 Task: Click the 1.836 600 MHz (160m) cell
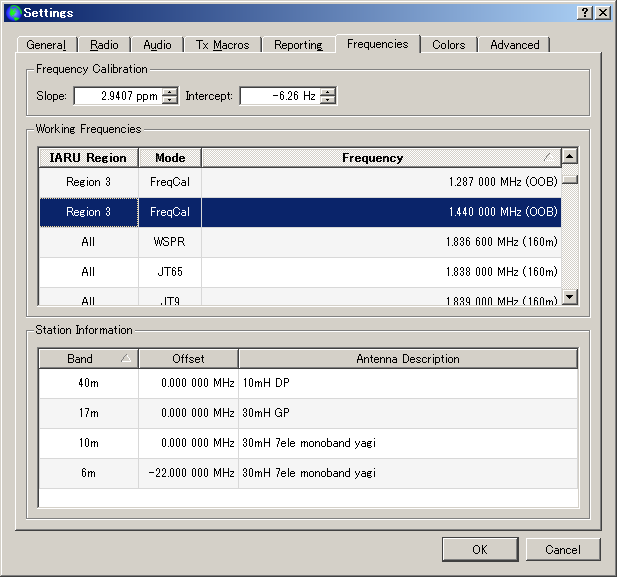point(381,242)
